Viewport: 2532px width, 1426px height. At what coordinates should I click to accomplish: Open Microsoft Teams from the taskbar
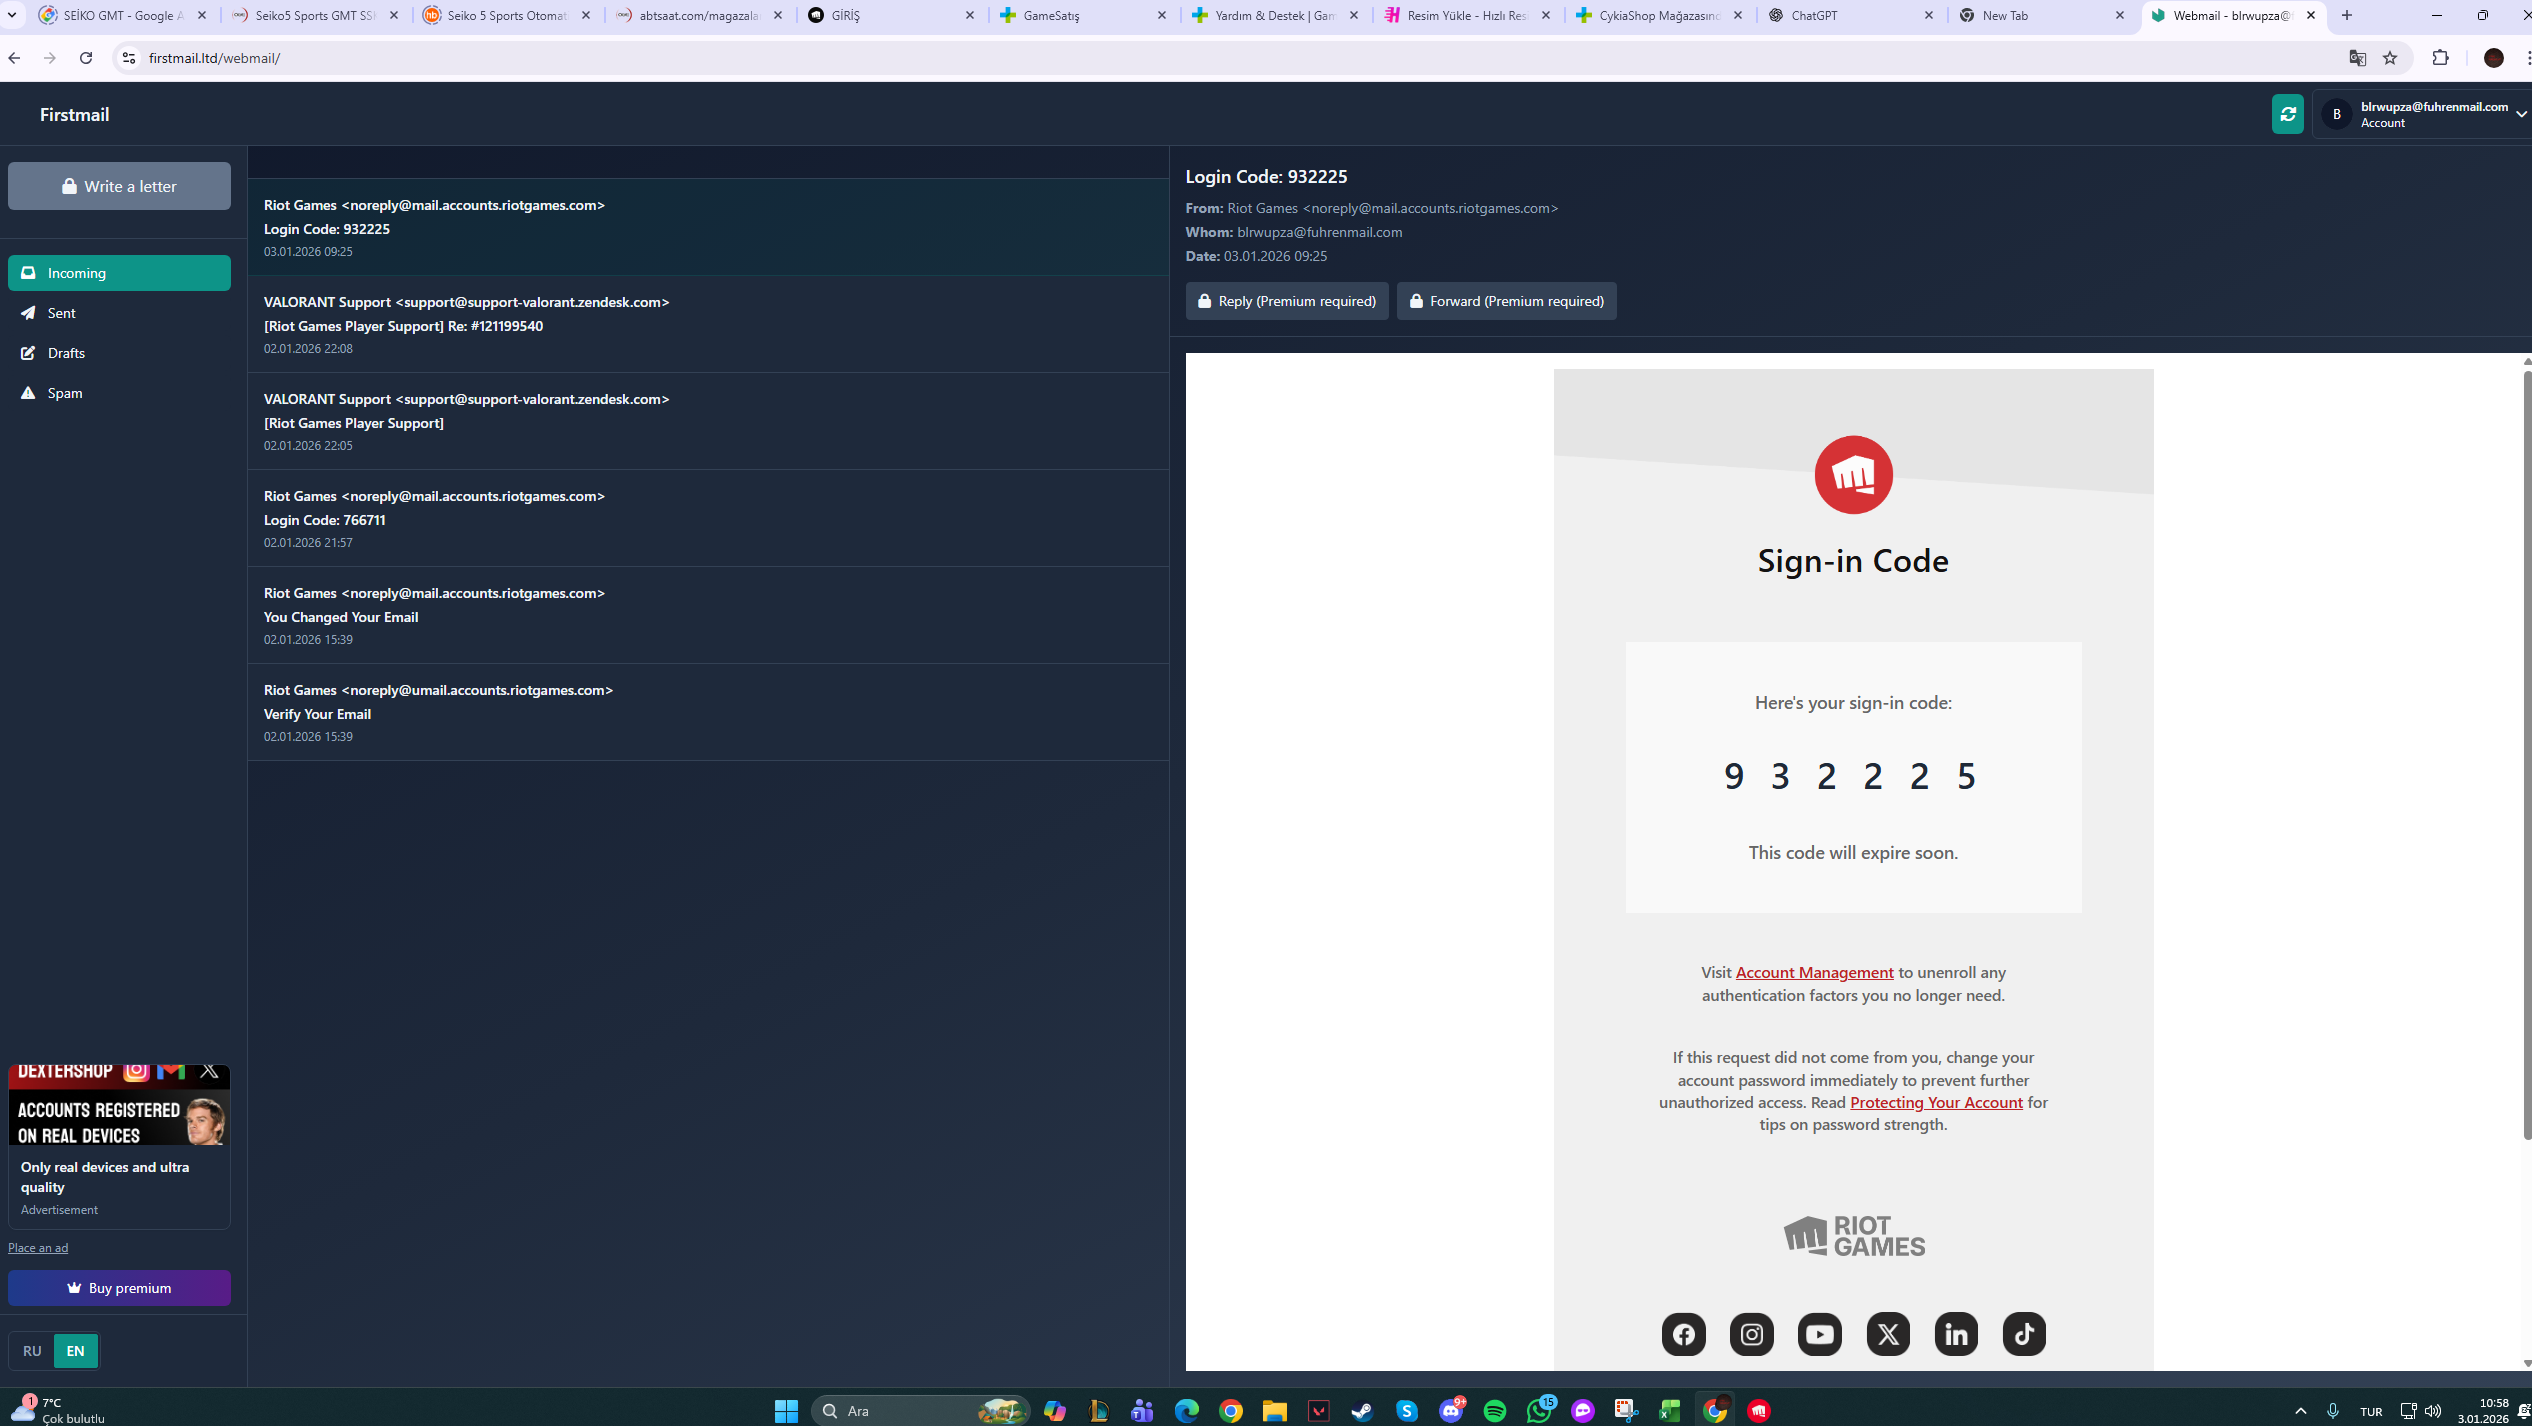(x=1142, y=1411)
